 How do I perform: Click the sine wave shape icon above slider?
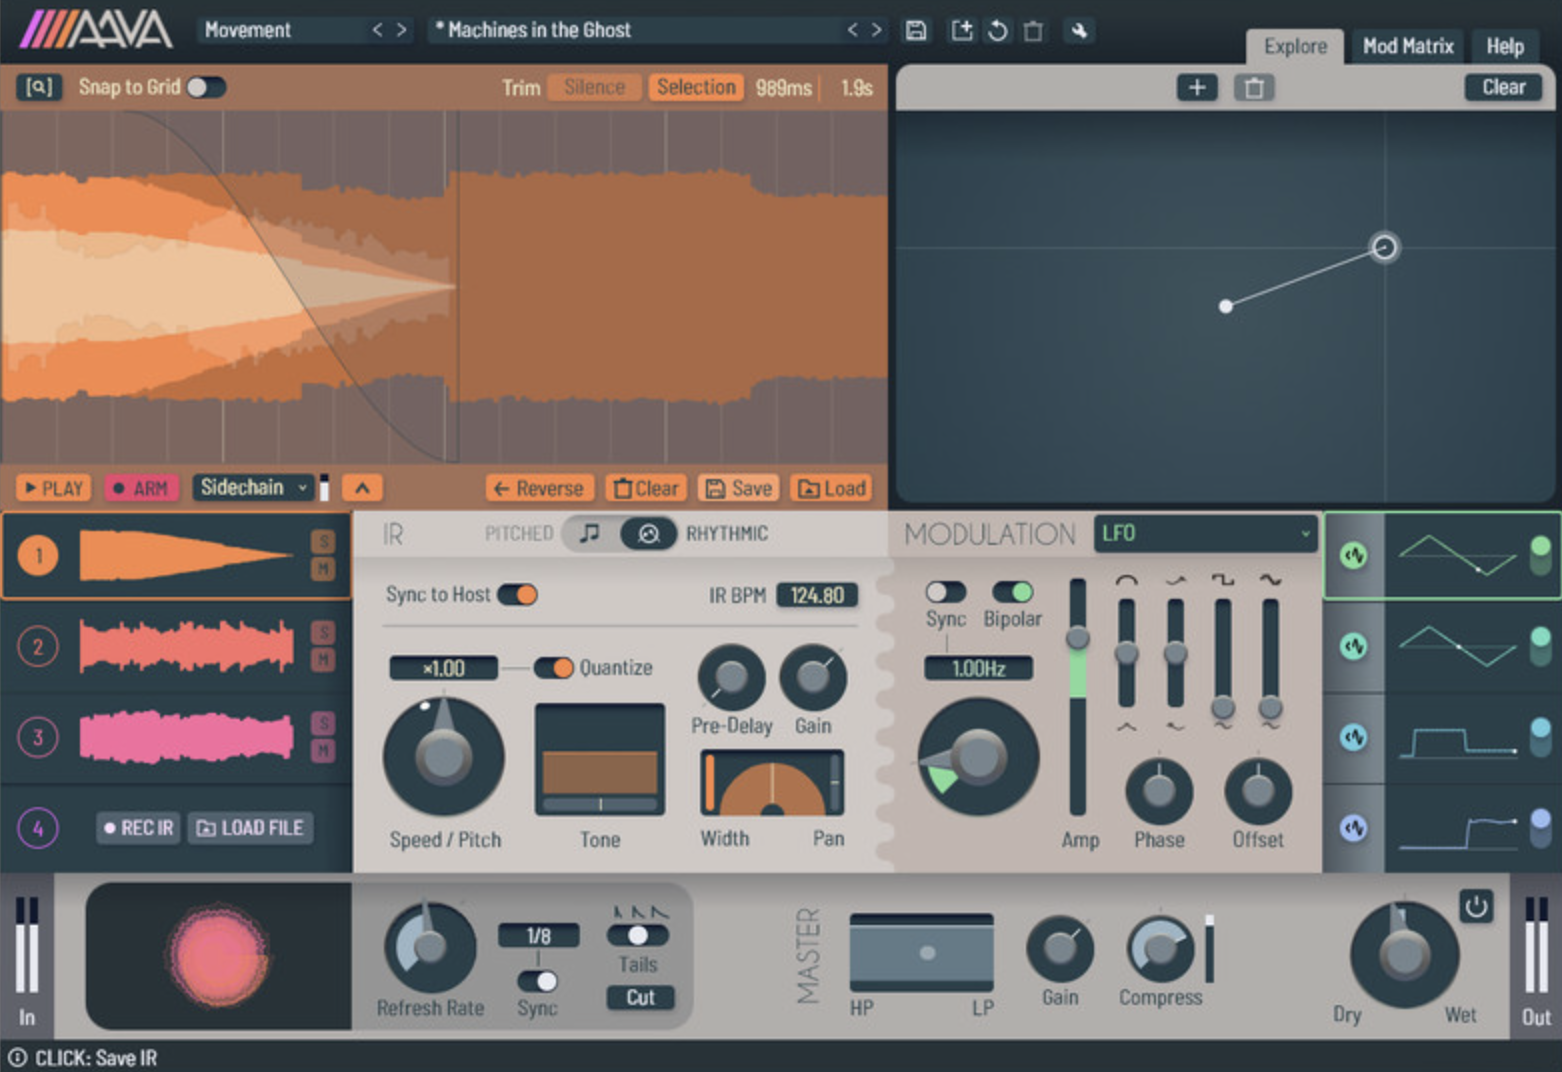[x=1270, y=580]
